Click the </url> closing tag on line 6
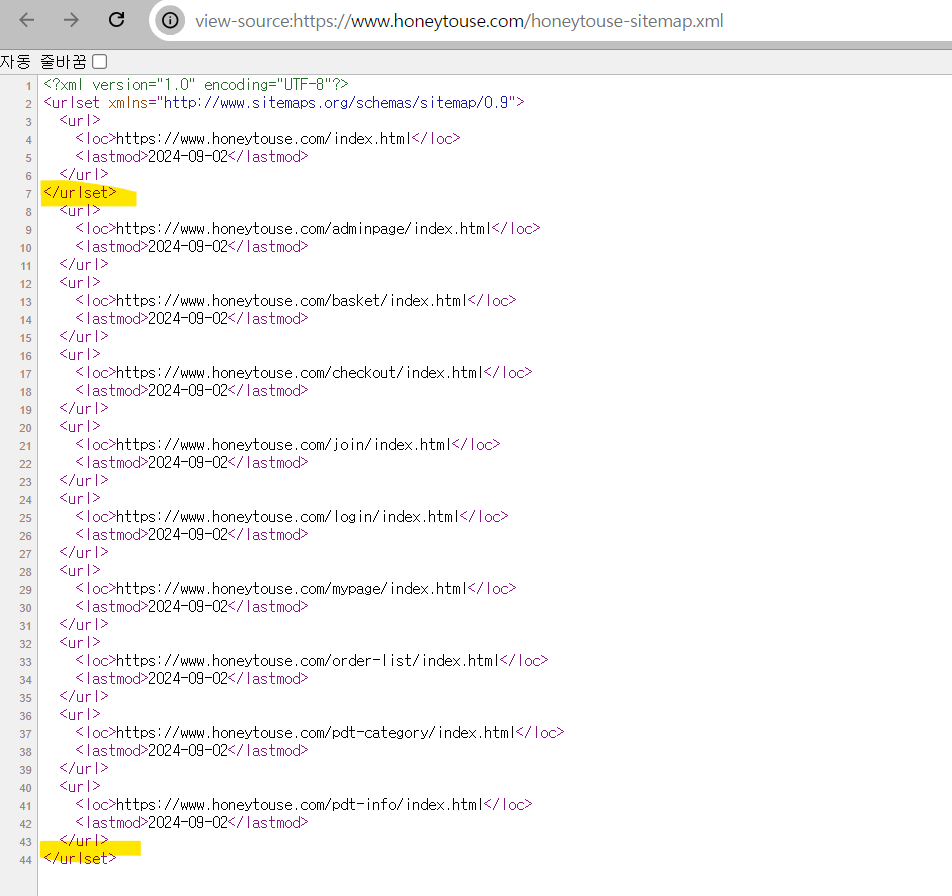The width and height of the screenshot is (952, 896). coord(84,174)
